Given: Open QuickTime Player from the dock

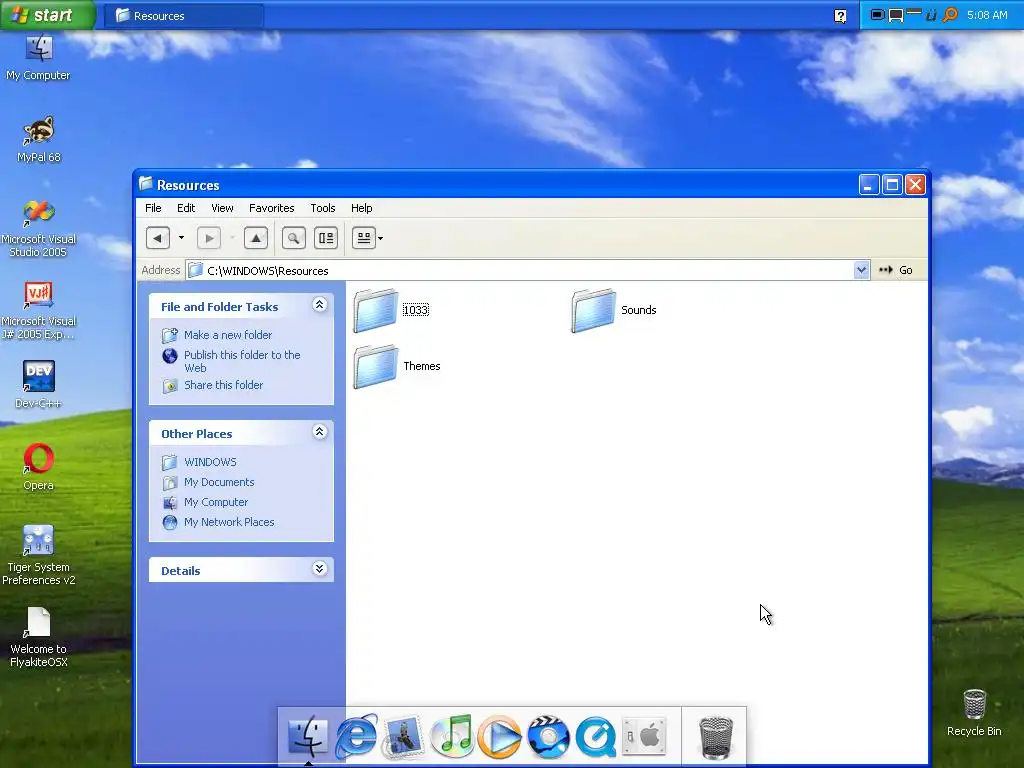Looking at the screenshot, I should pyautogui.click(x=596, y=737).
